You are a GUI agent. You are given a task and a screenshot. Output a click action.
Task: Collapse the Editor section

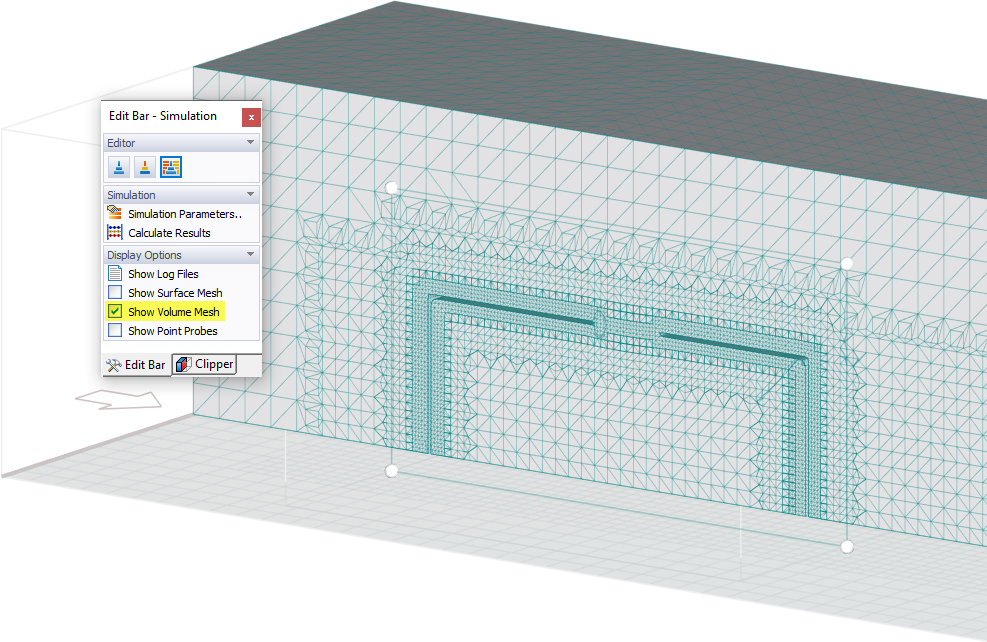[250, 142]
